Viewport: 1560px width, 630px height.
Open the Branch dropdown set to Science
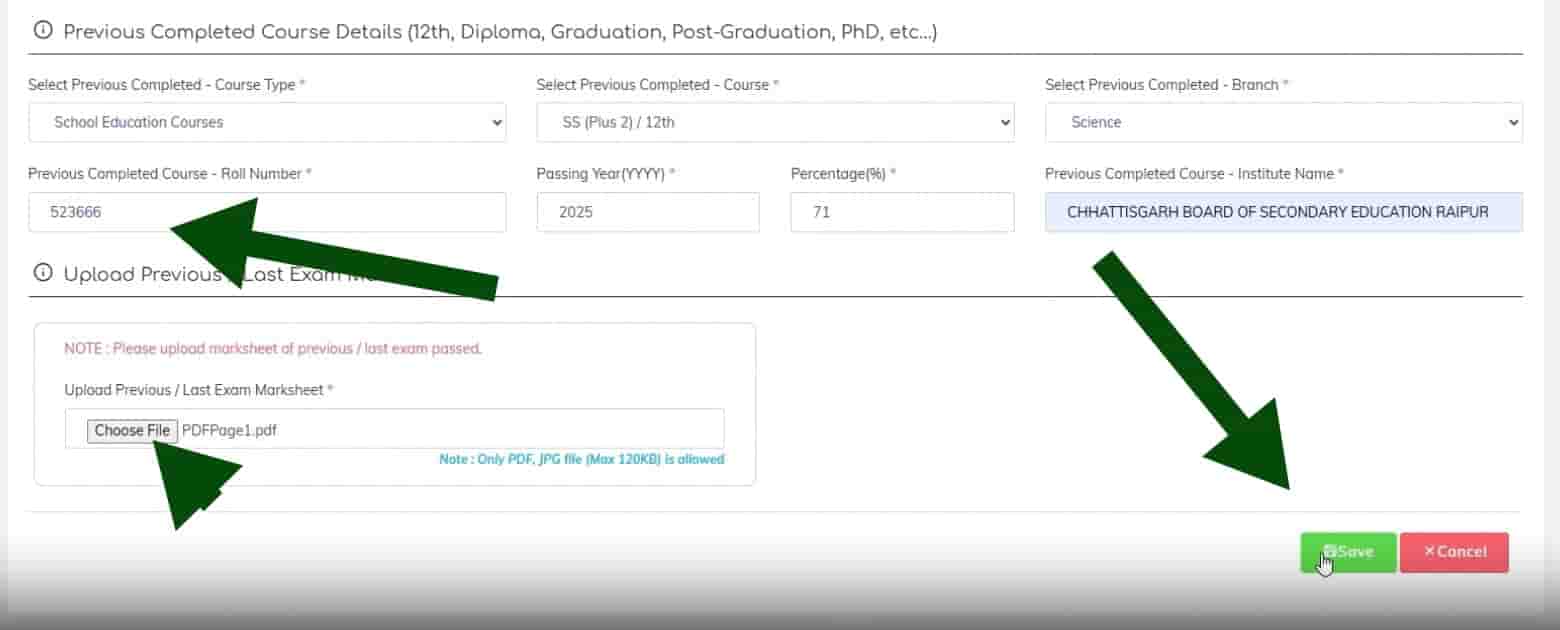1284,122
